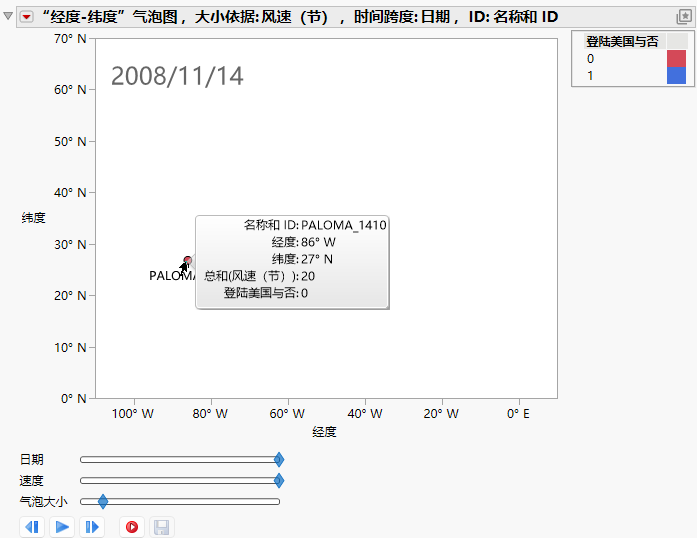
Task: Click the 70° N axis tick label
Action: pos(70,39)
